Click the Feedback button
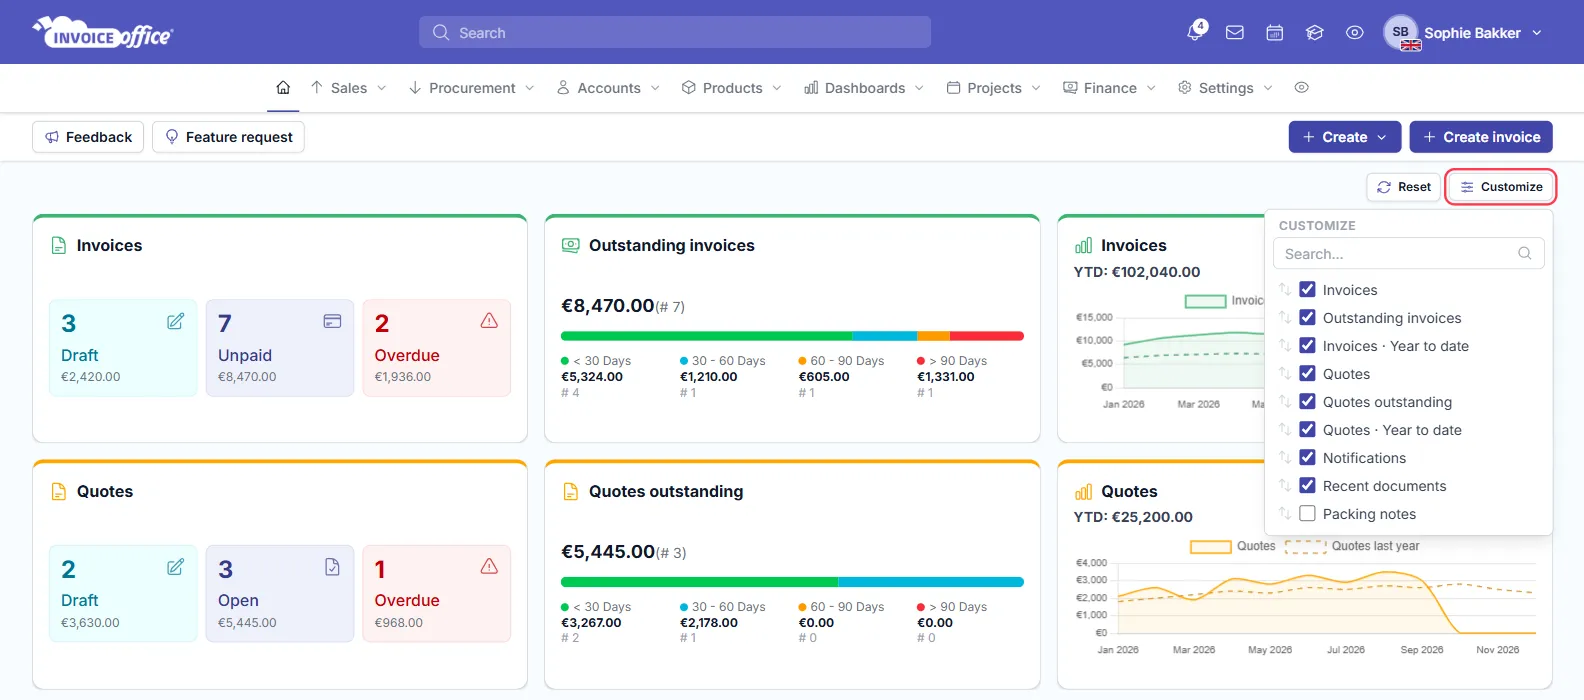This screenshot has height=700, width=1584. (88, 137)
